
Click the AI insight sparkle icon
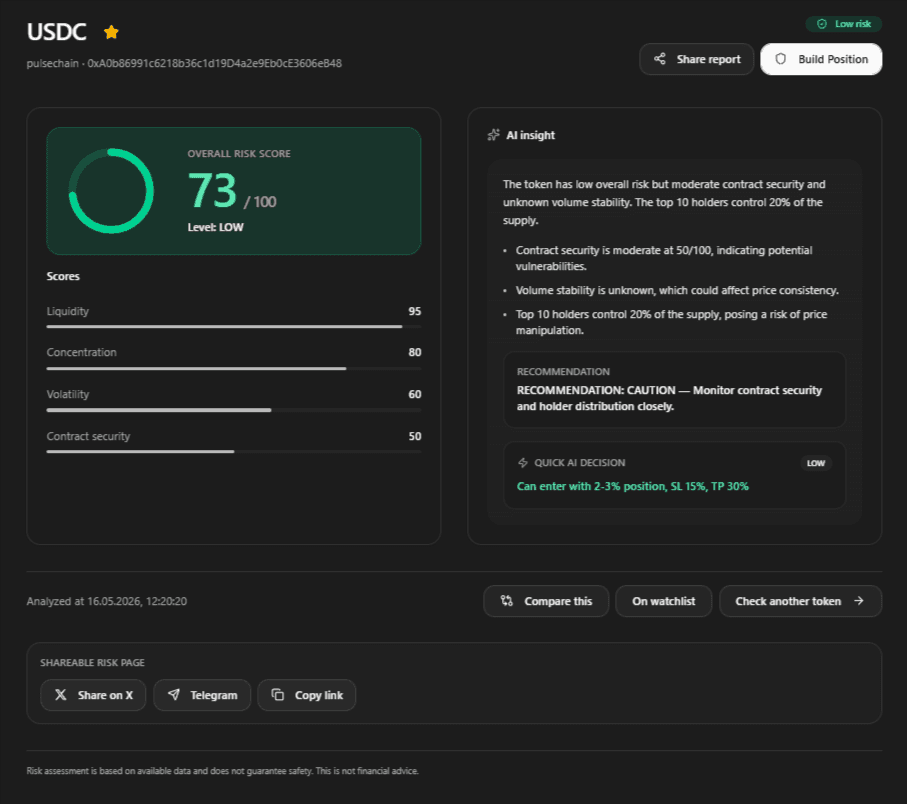coord(493,135)
